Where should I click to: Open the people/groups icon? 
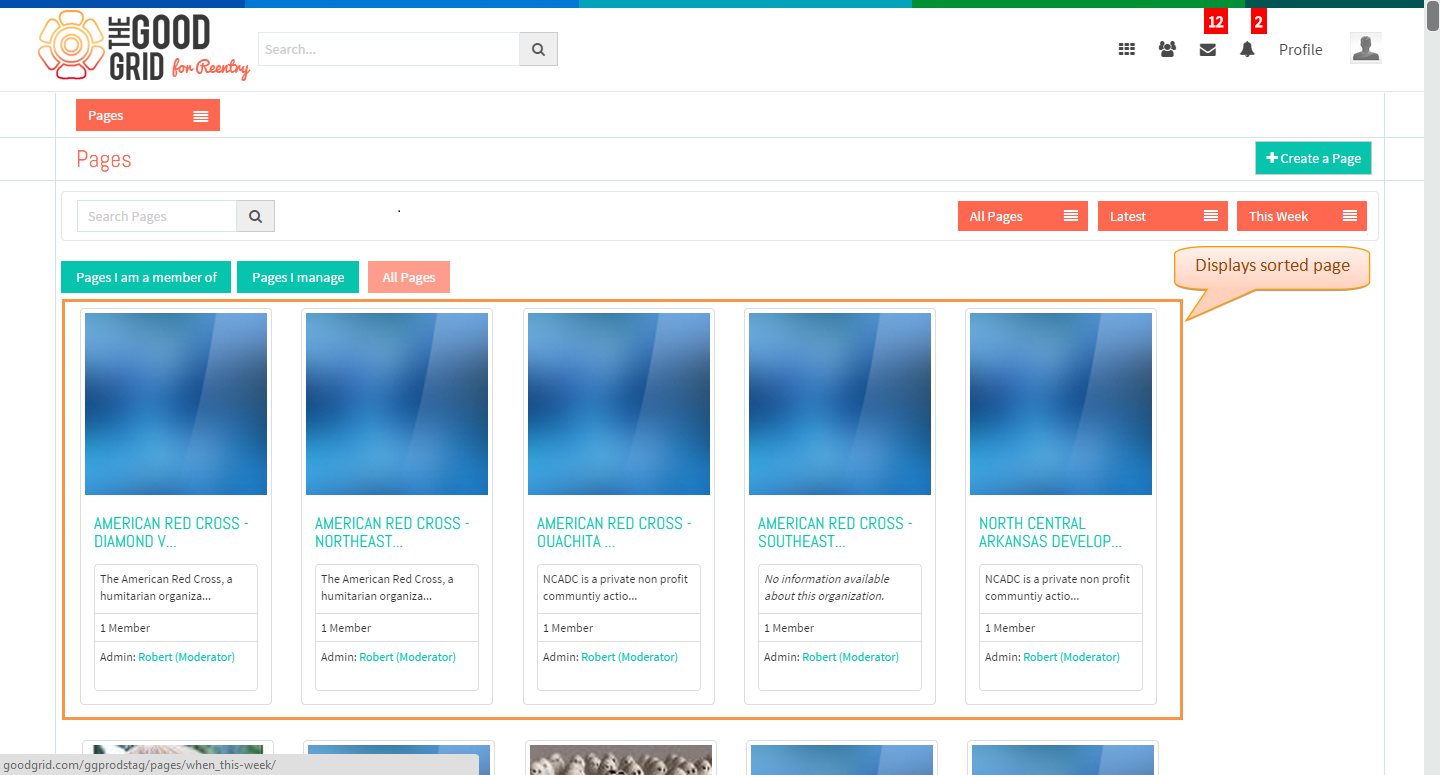1167,49
